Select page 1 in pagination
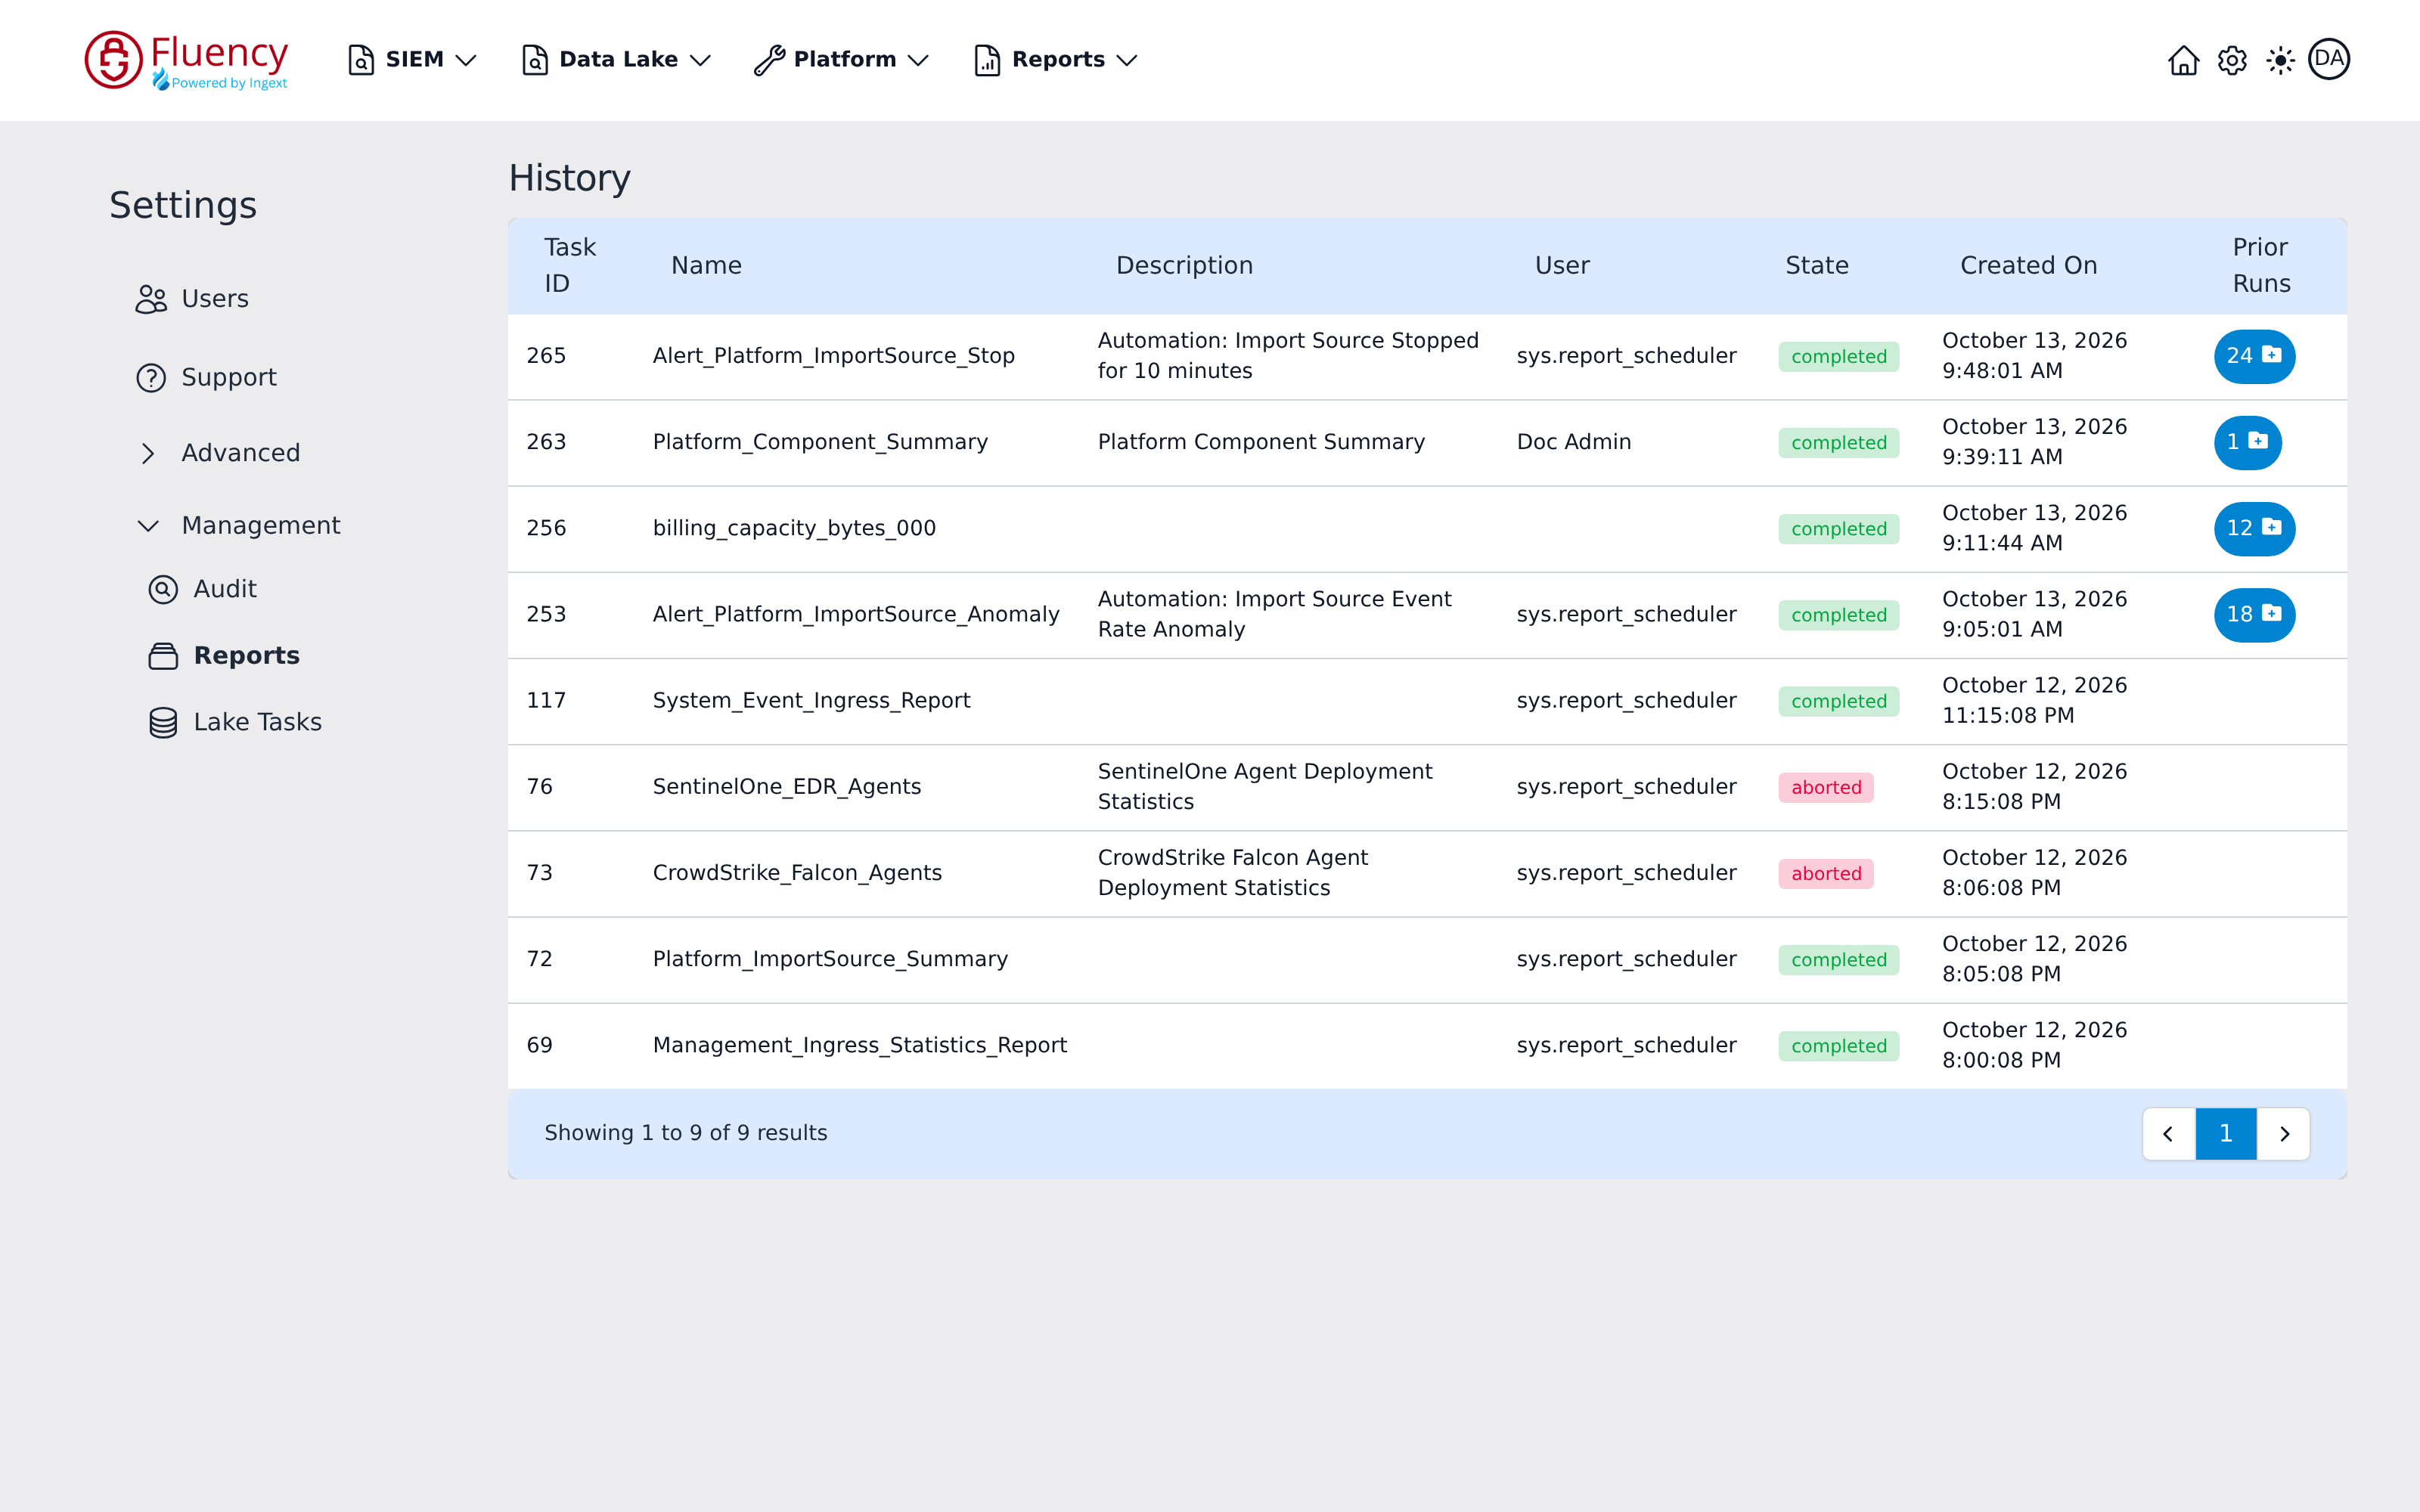Screen dimensions: 2420x1512 point(2226,1134)
